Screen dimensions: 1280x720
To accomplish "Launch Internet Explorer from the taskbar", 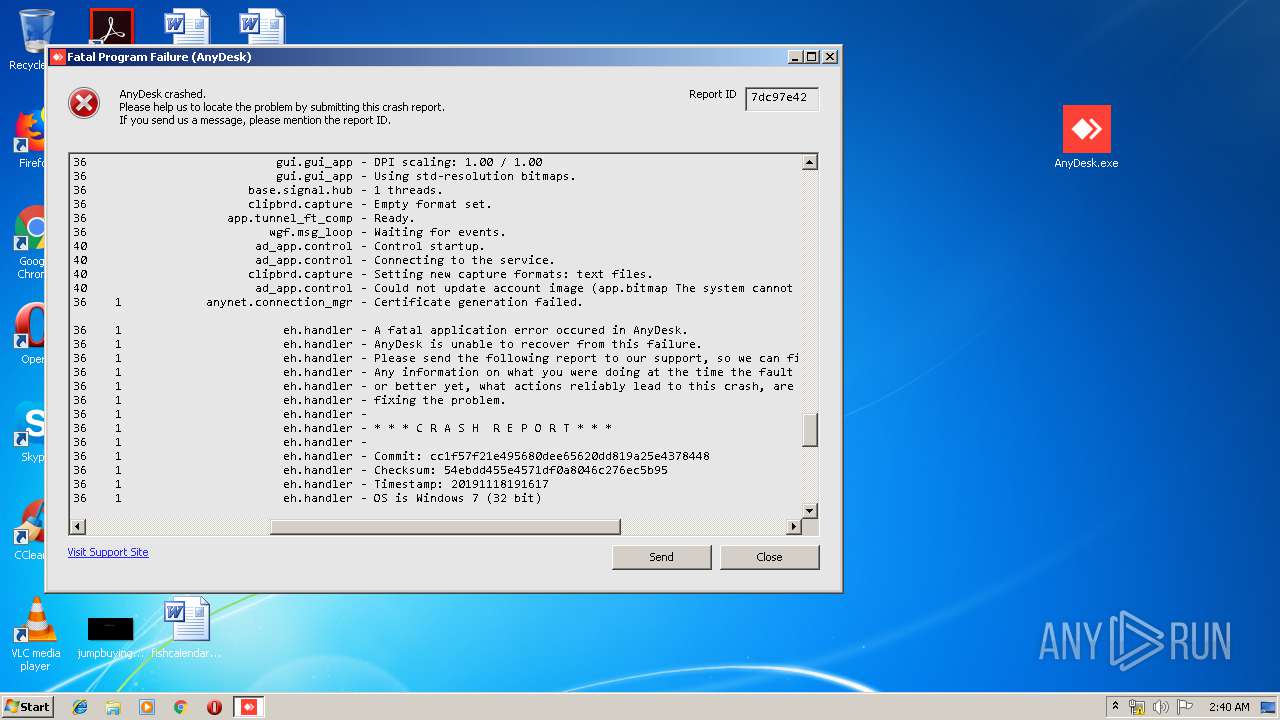I will click(x=80, y=707).
